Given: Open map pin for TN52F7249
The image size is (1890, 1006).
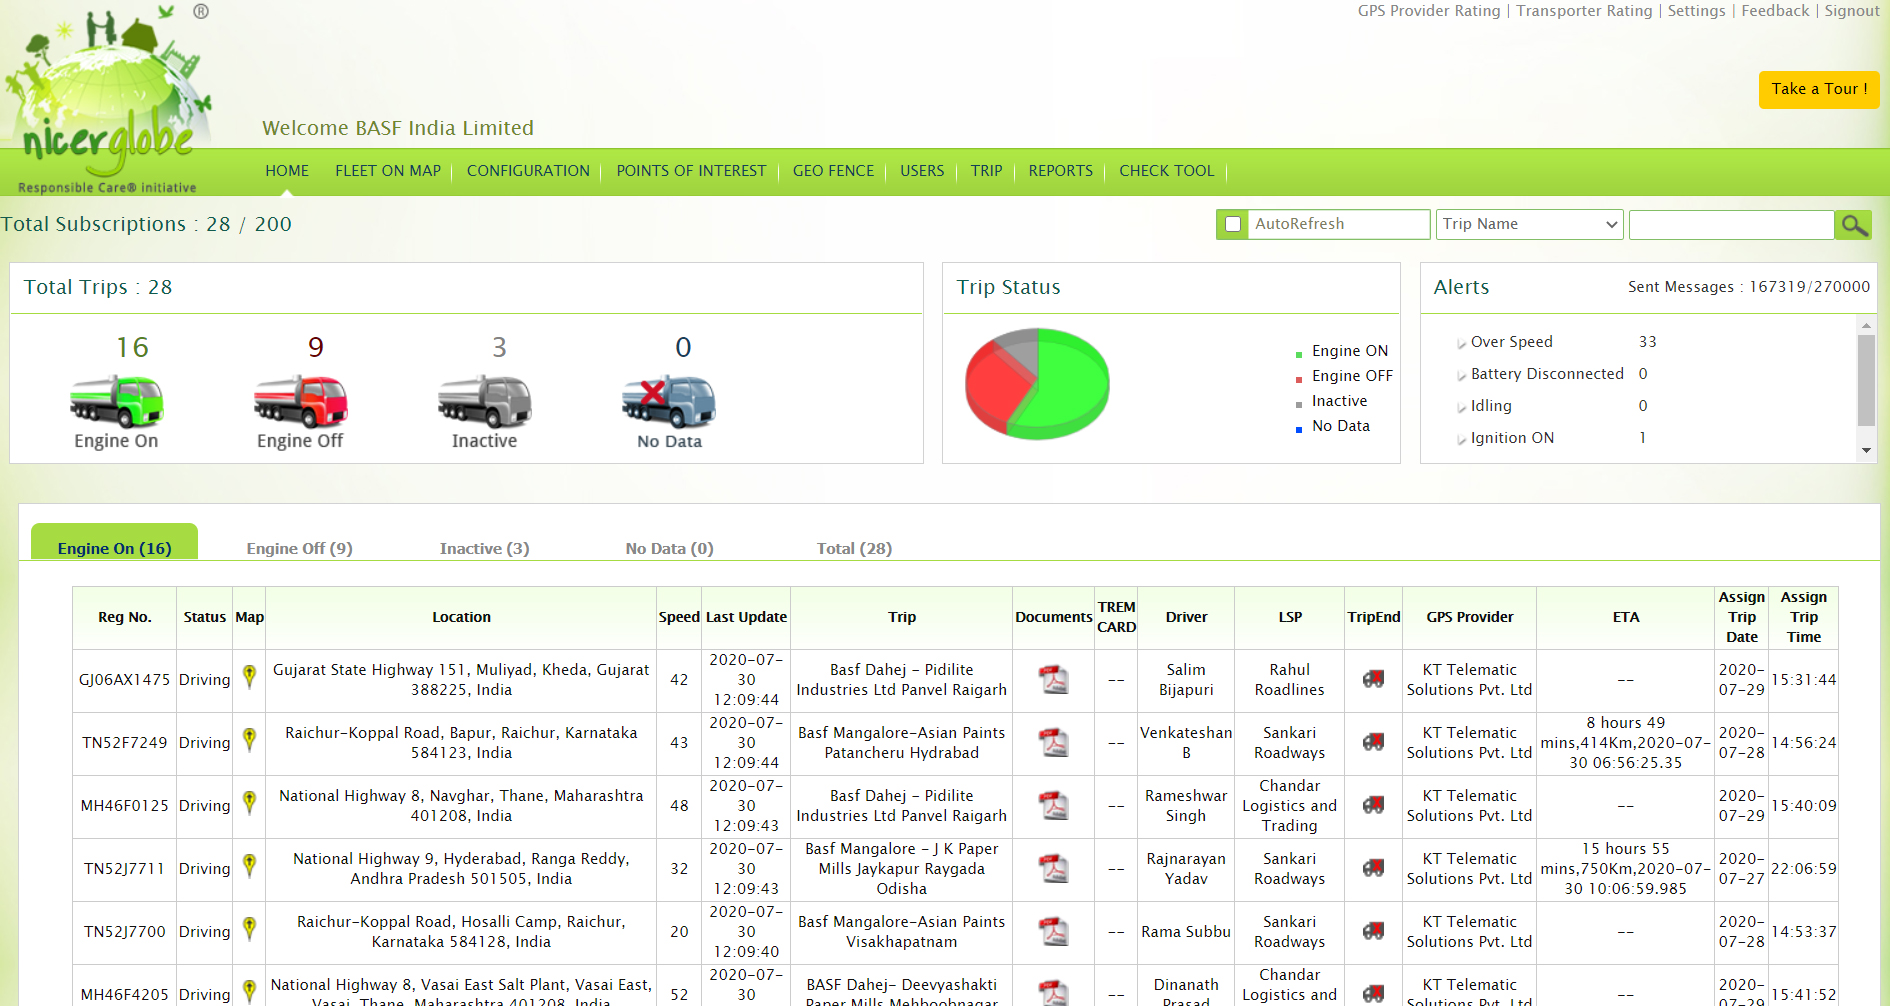Looking at the screenshot, I should tap(250, 740).
